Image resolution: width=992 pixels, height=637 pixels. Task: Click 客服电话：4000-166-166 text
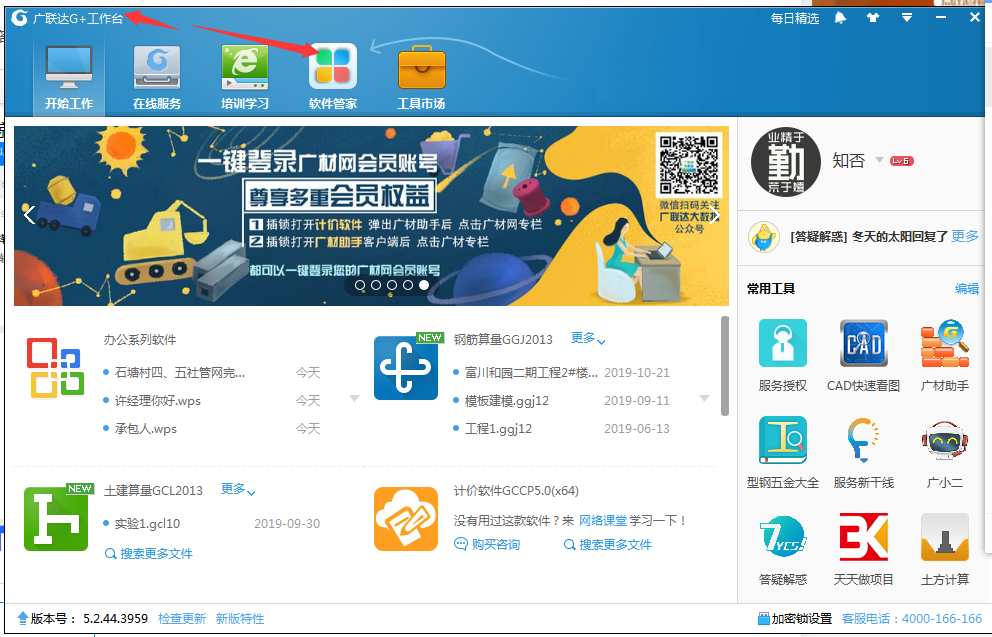click(912, 619)
